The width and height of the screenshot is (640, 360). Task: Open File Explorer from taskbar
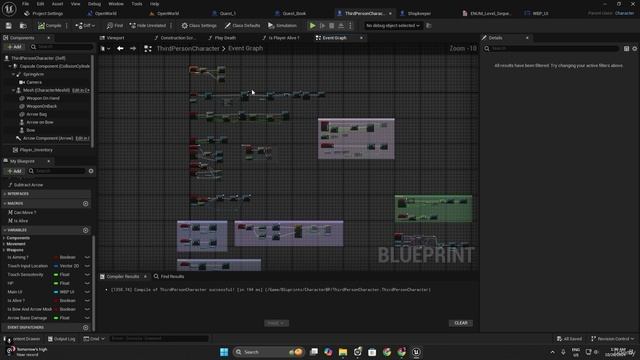coord(343,352)
